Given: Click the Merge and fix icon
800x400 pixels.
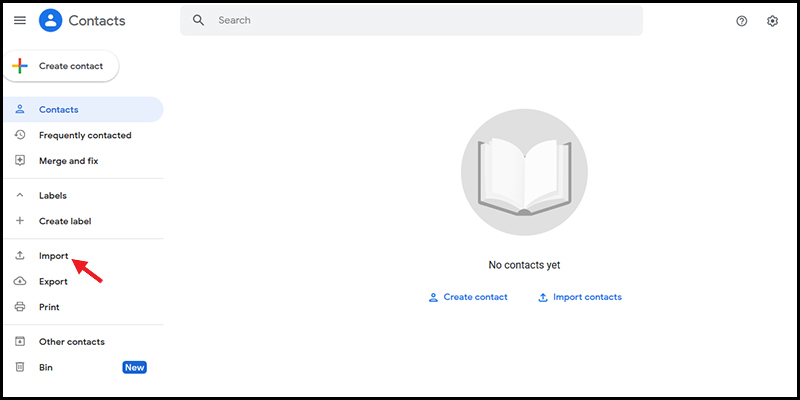Looking at the screenshot, I should [20, 161].
